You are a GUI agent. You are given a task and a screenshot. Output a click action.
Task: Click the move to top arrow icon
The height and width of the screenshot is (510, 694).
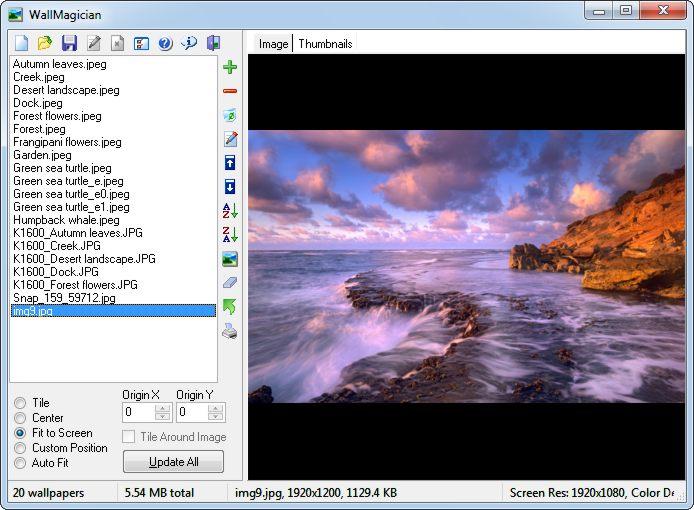pyautogui.click(x=230, y=162)
